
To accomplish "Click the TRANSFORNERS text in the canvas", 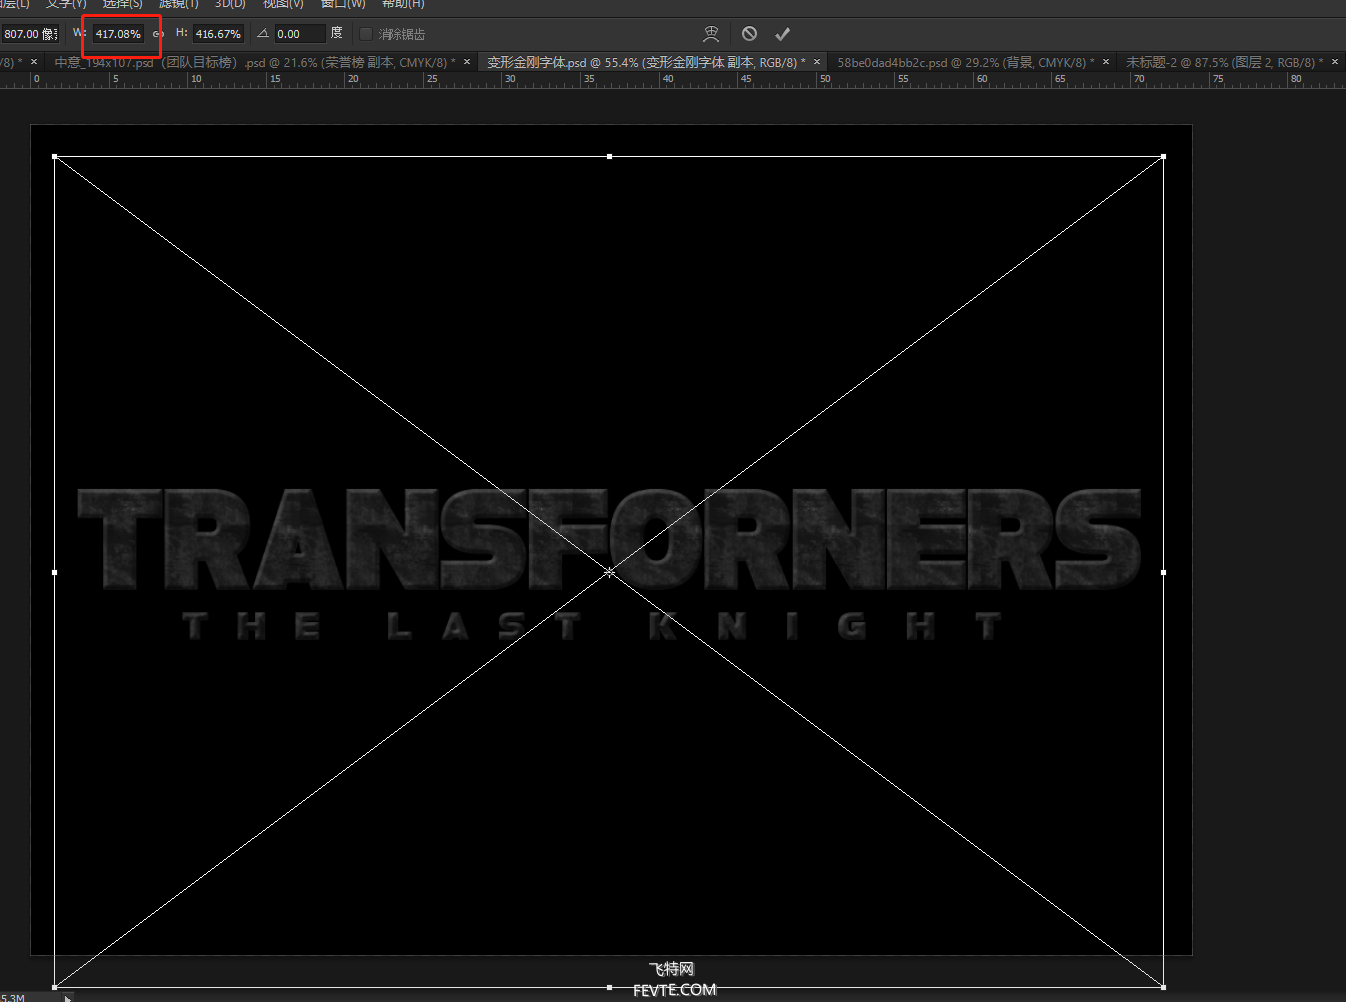I will coord(609,539).
